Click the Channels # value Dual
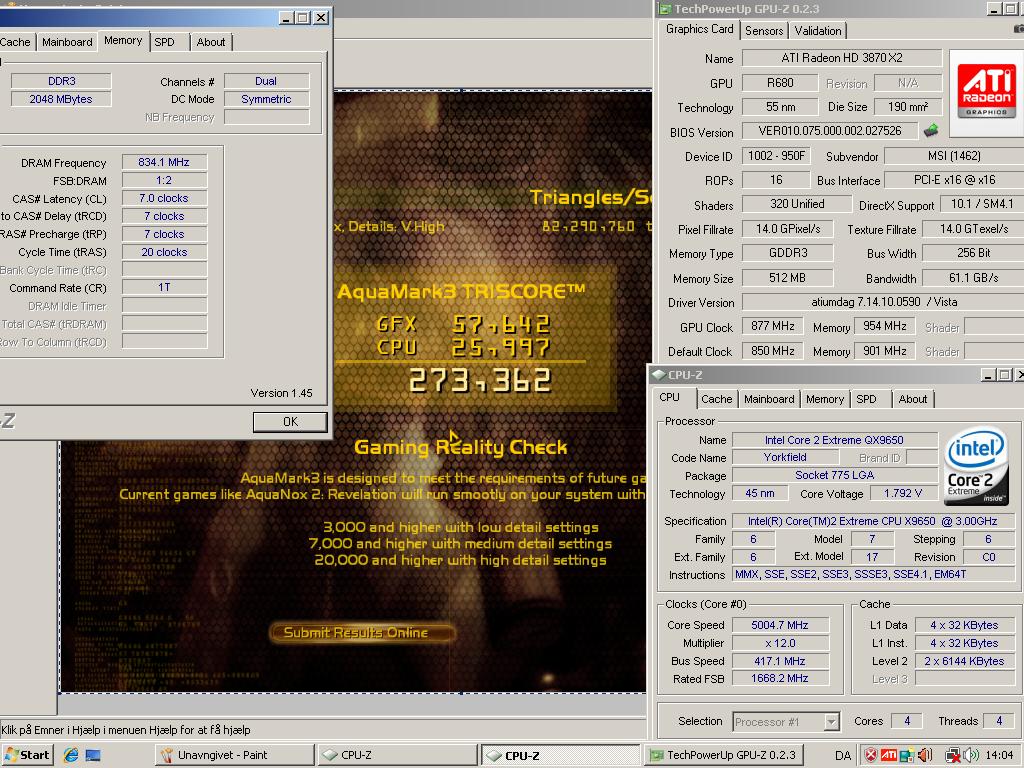 coord(266,81)
